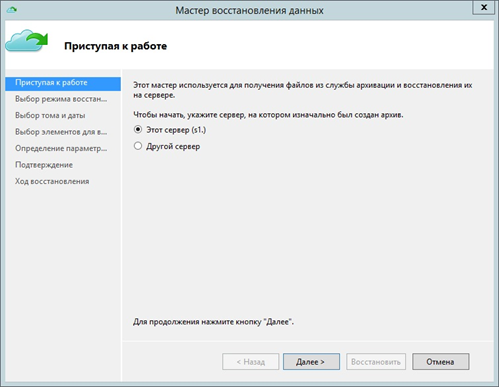Viewport: 499px width, 387px height.
Task: Click the large cloud restore icon in the header
Action: click(27, 41)
